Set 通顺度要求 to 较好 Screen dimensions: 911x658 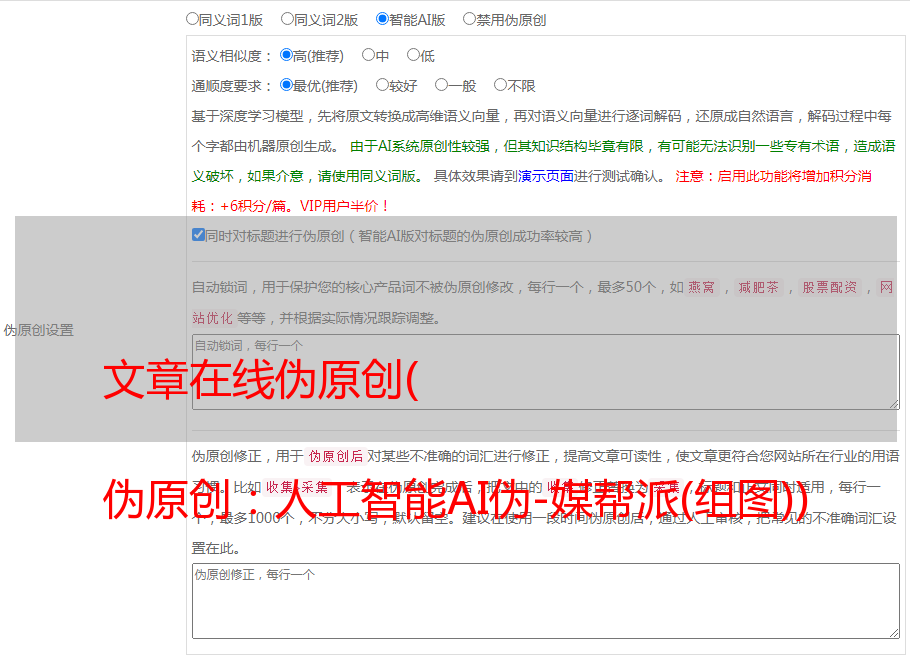click(x=382, y=85)
